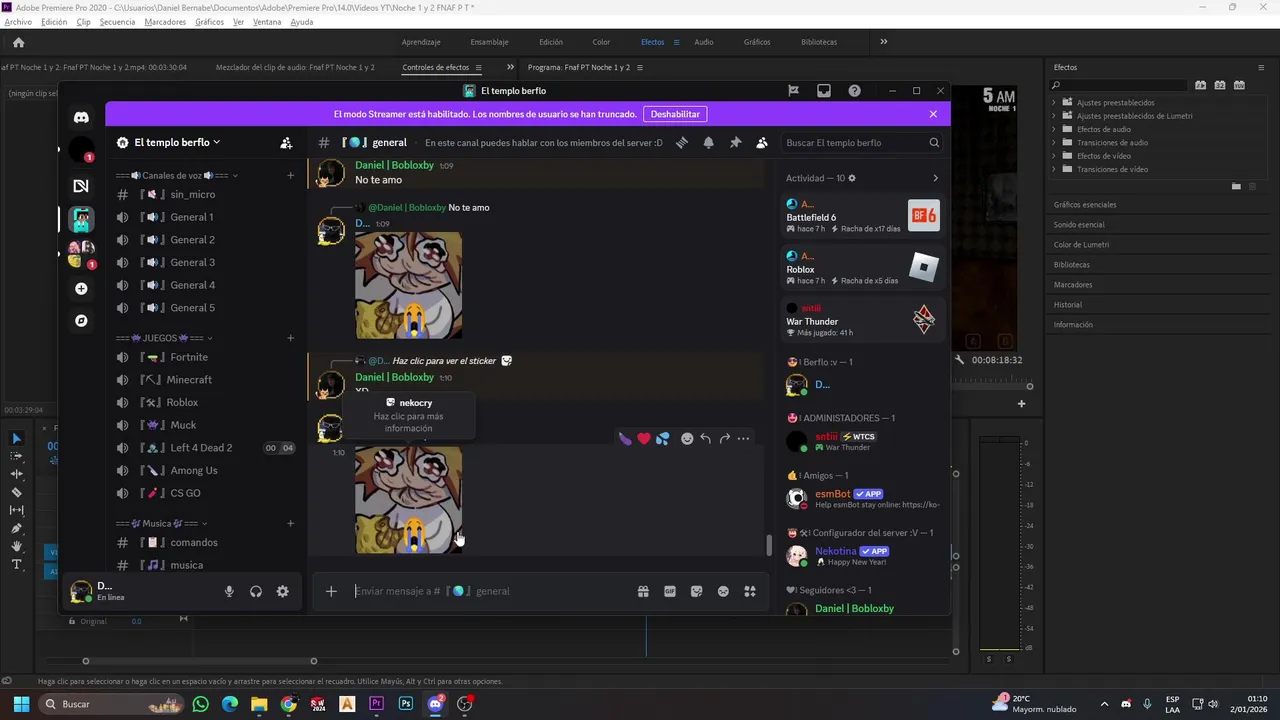Open threads icon in channel header

(681, 143)
